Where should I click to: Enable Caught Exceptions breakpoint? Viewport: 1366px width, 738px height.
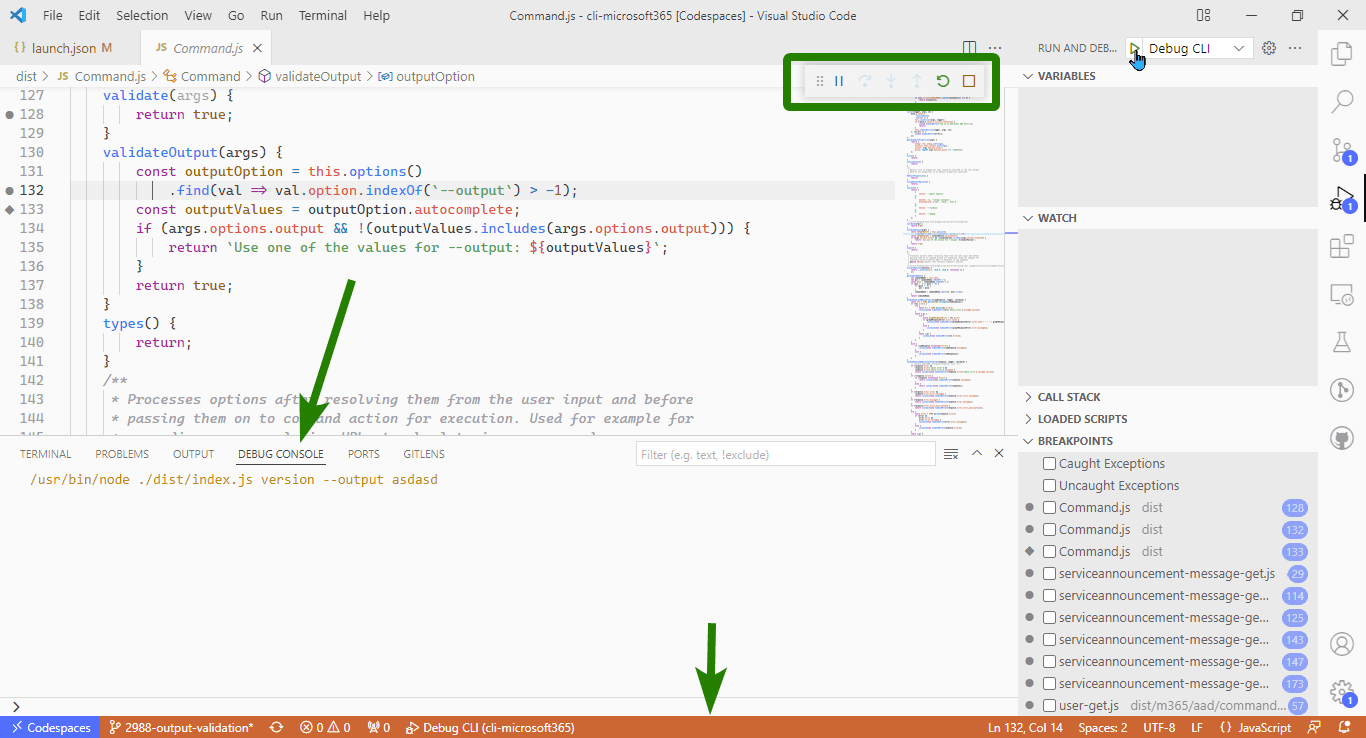point(1050,464)
